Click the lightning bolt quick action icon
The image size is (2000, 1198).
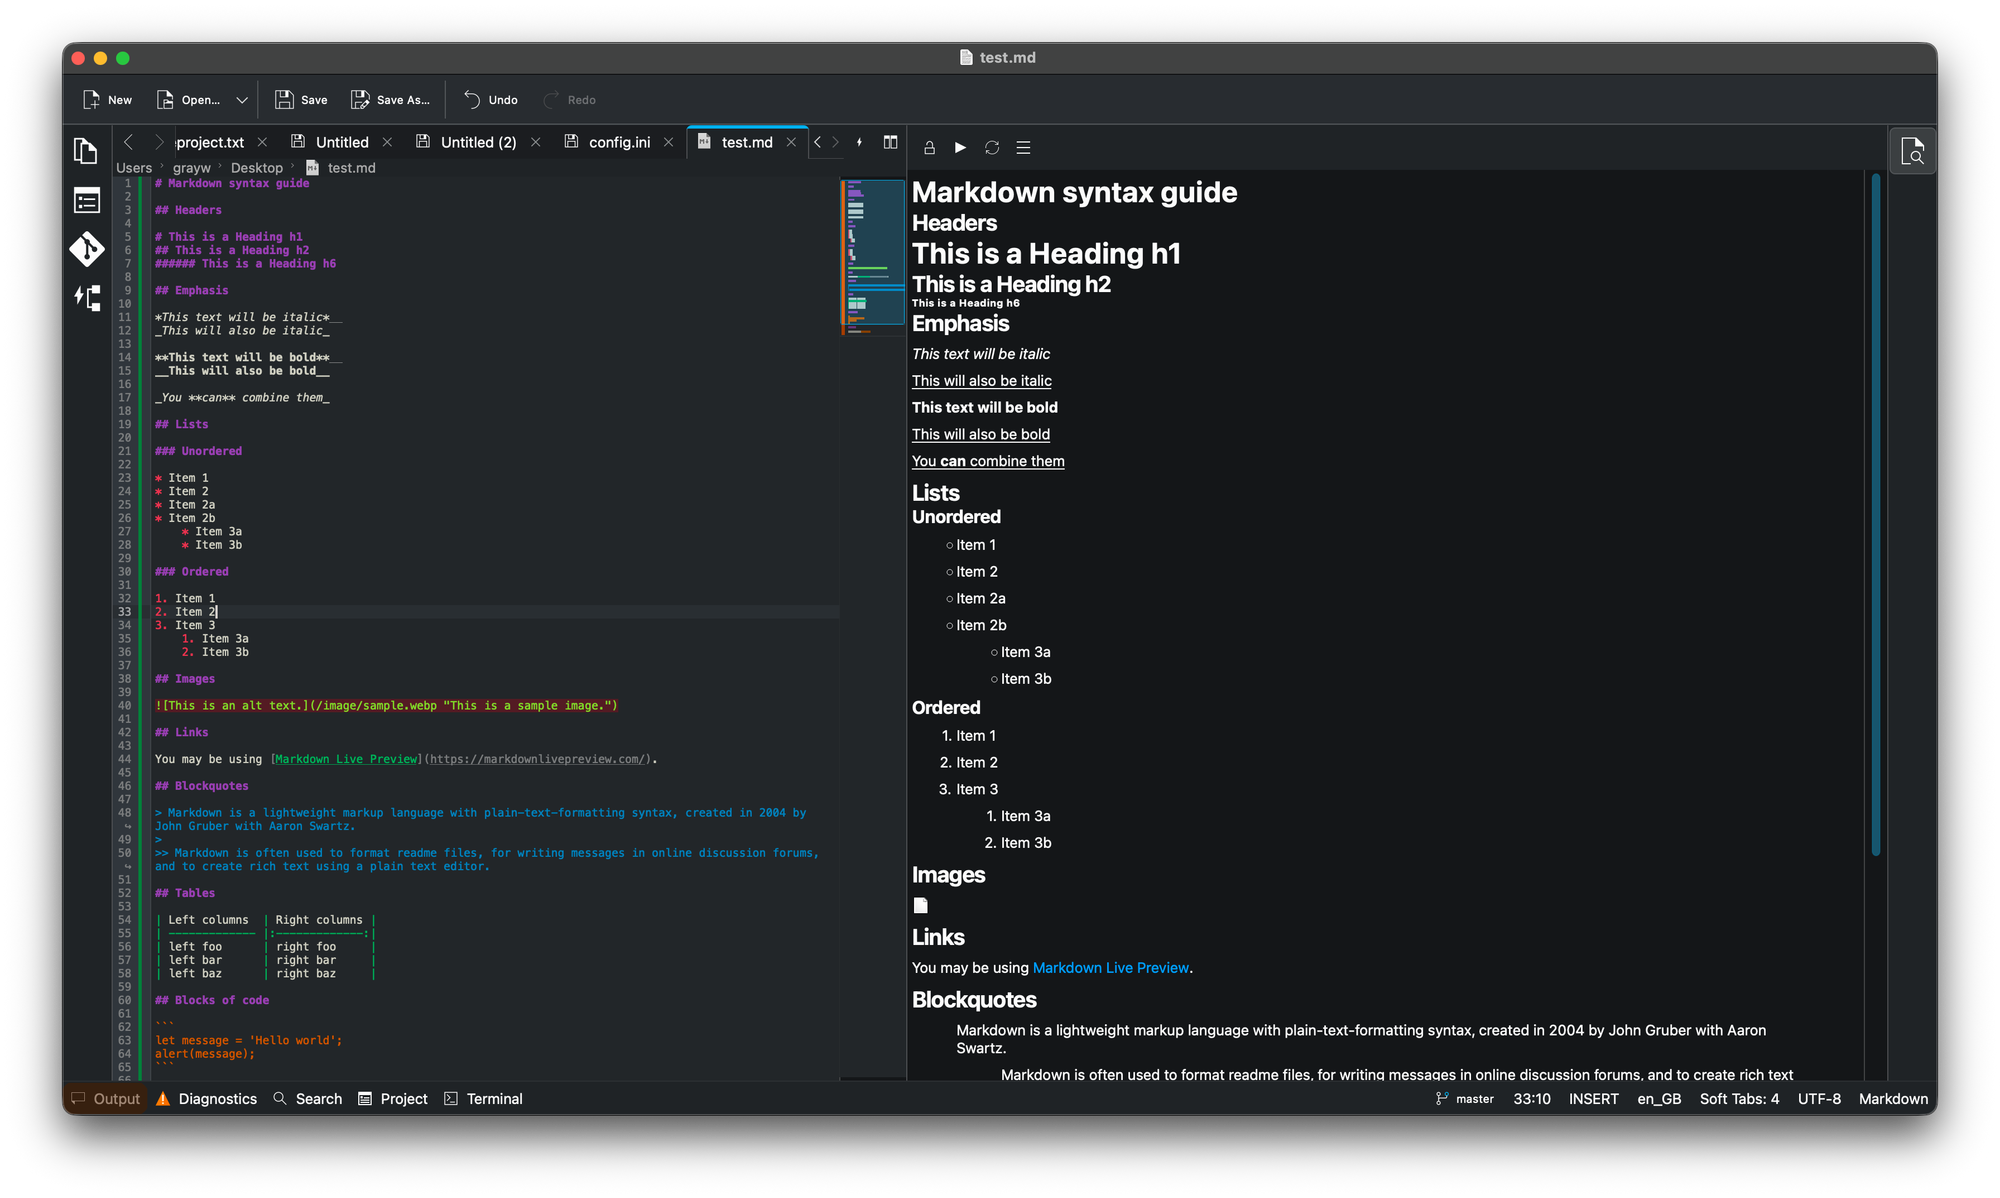pos(859,142)
